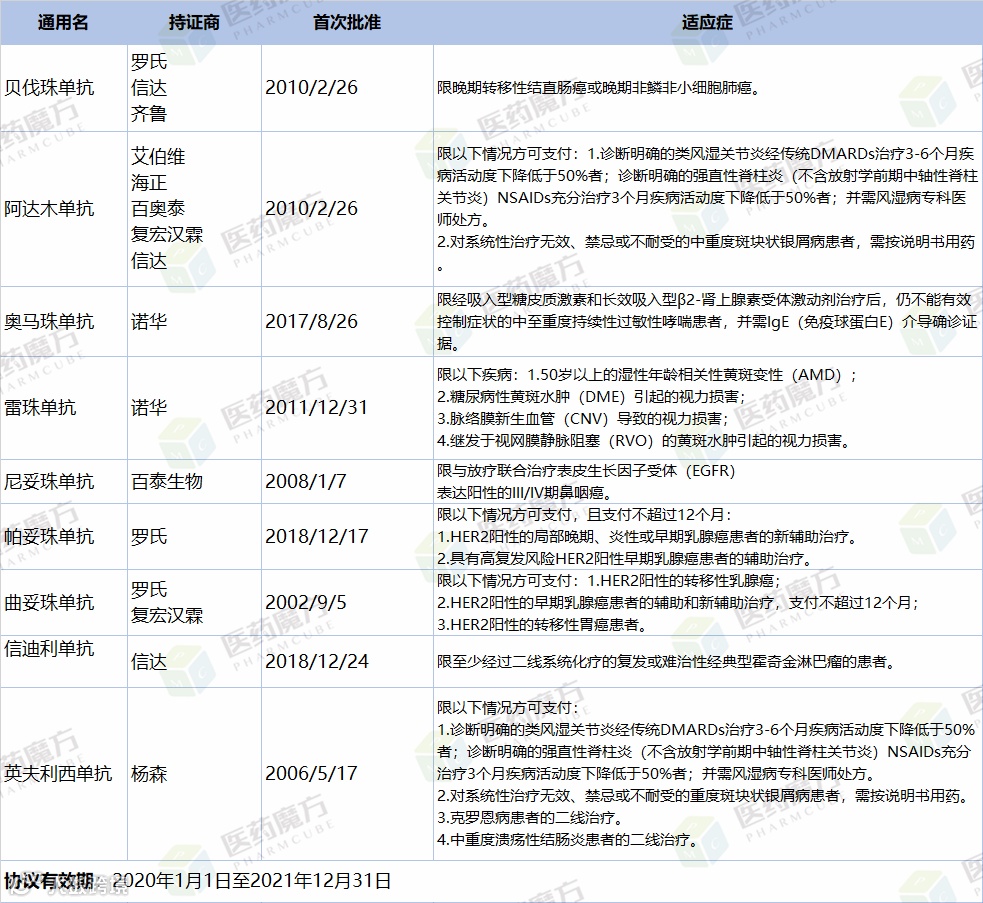983x903 pixels.
Task: Click the approval date 2018/12/24
Action: (x=317, y=661)
